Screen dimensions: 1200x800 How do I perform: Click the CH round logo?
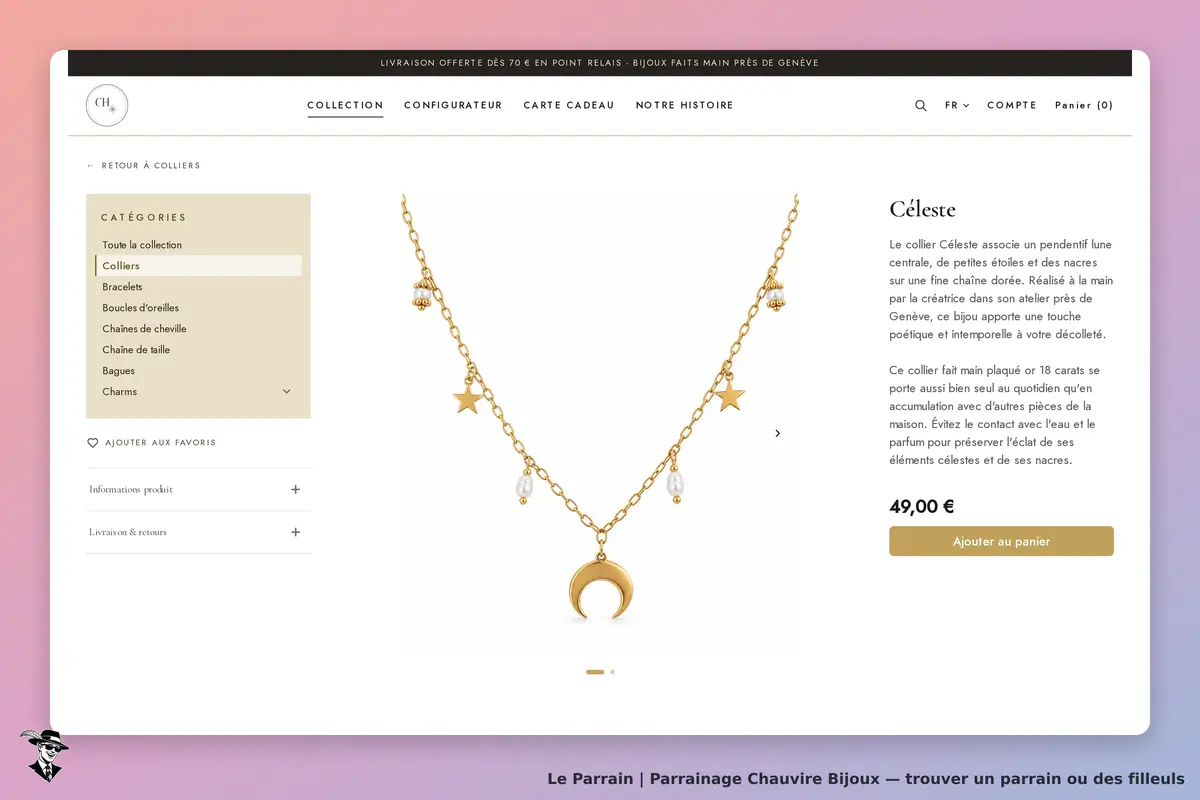[x=107, y=105]
